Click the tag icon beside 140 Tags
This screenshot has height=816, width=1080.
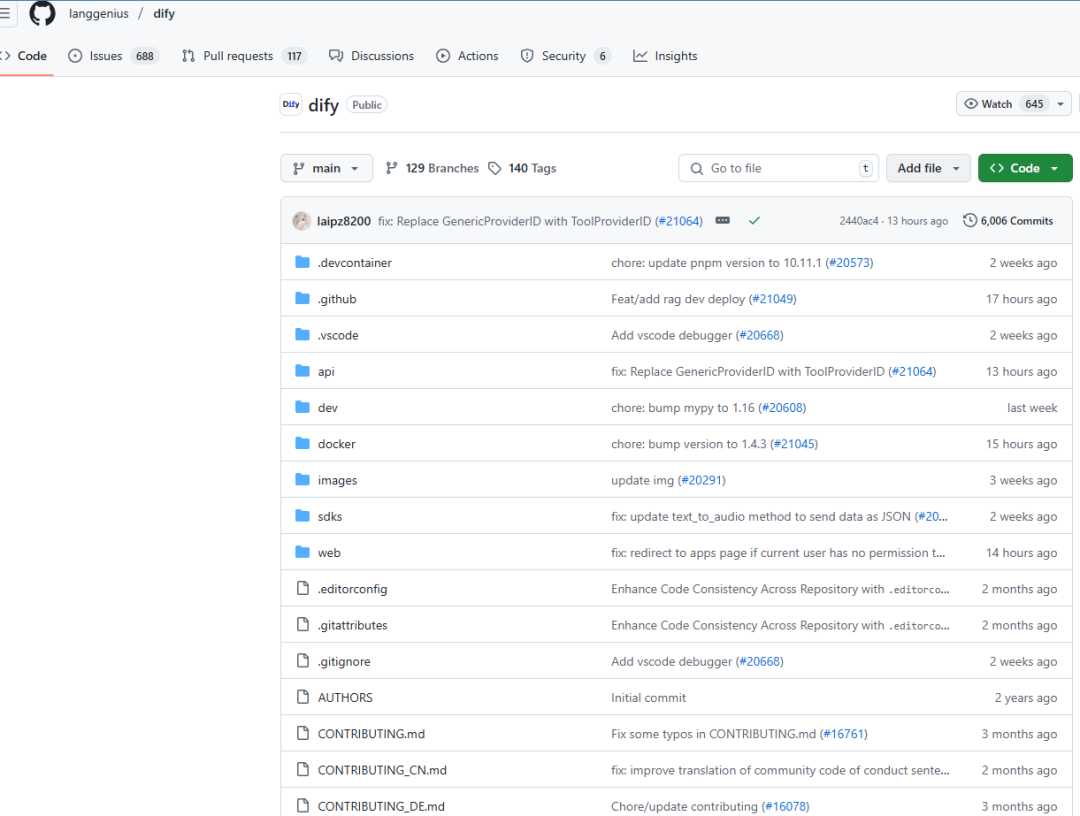tap(495, 168)
